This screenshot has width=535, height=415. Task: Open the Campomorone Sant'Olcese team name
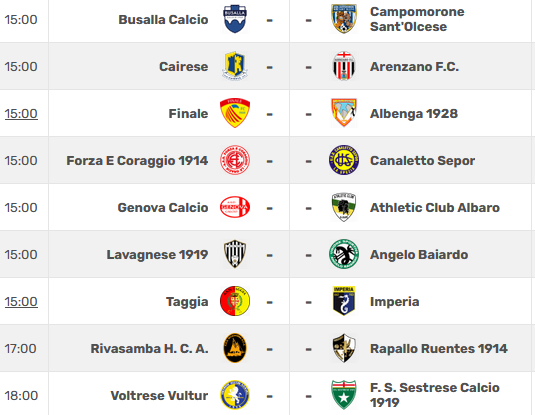coord(417,19)
